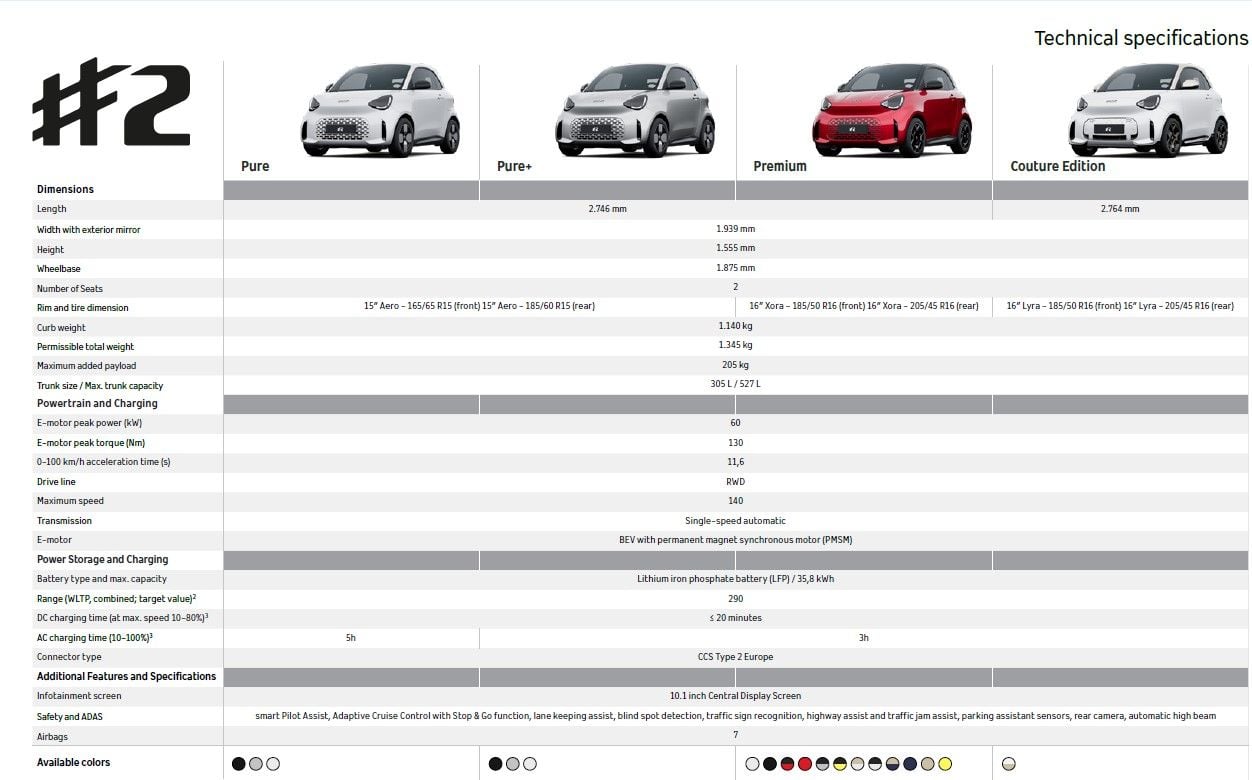
Task: Click the 290 WLTP range value
Action: point(736,598)
